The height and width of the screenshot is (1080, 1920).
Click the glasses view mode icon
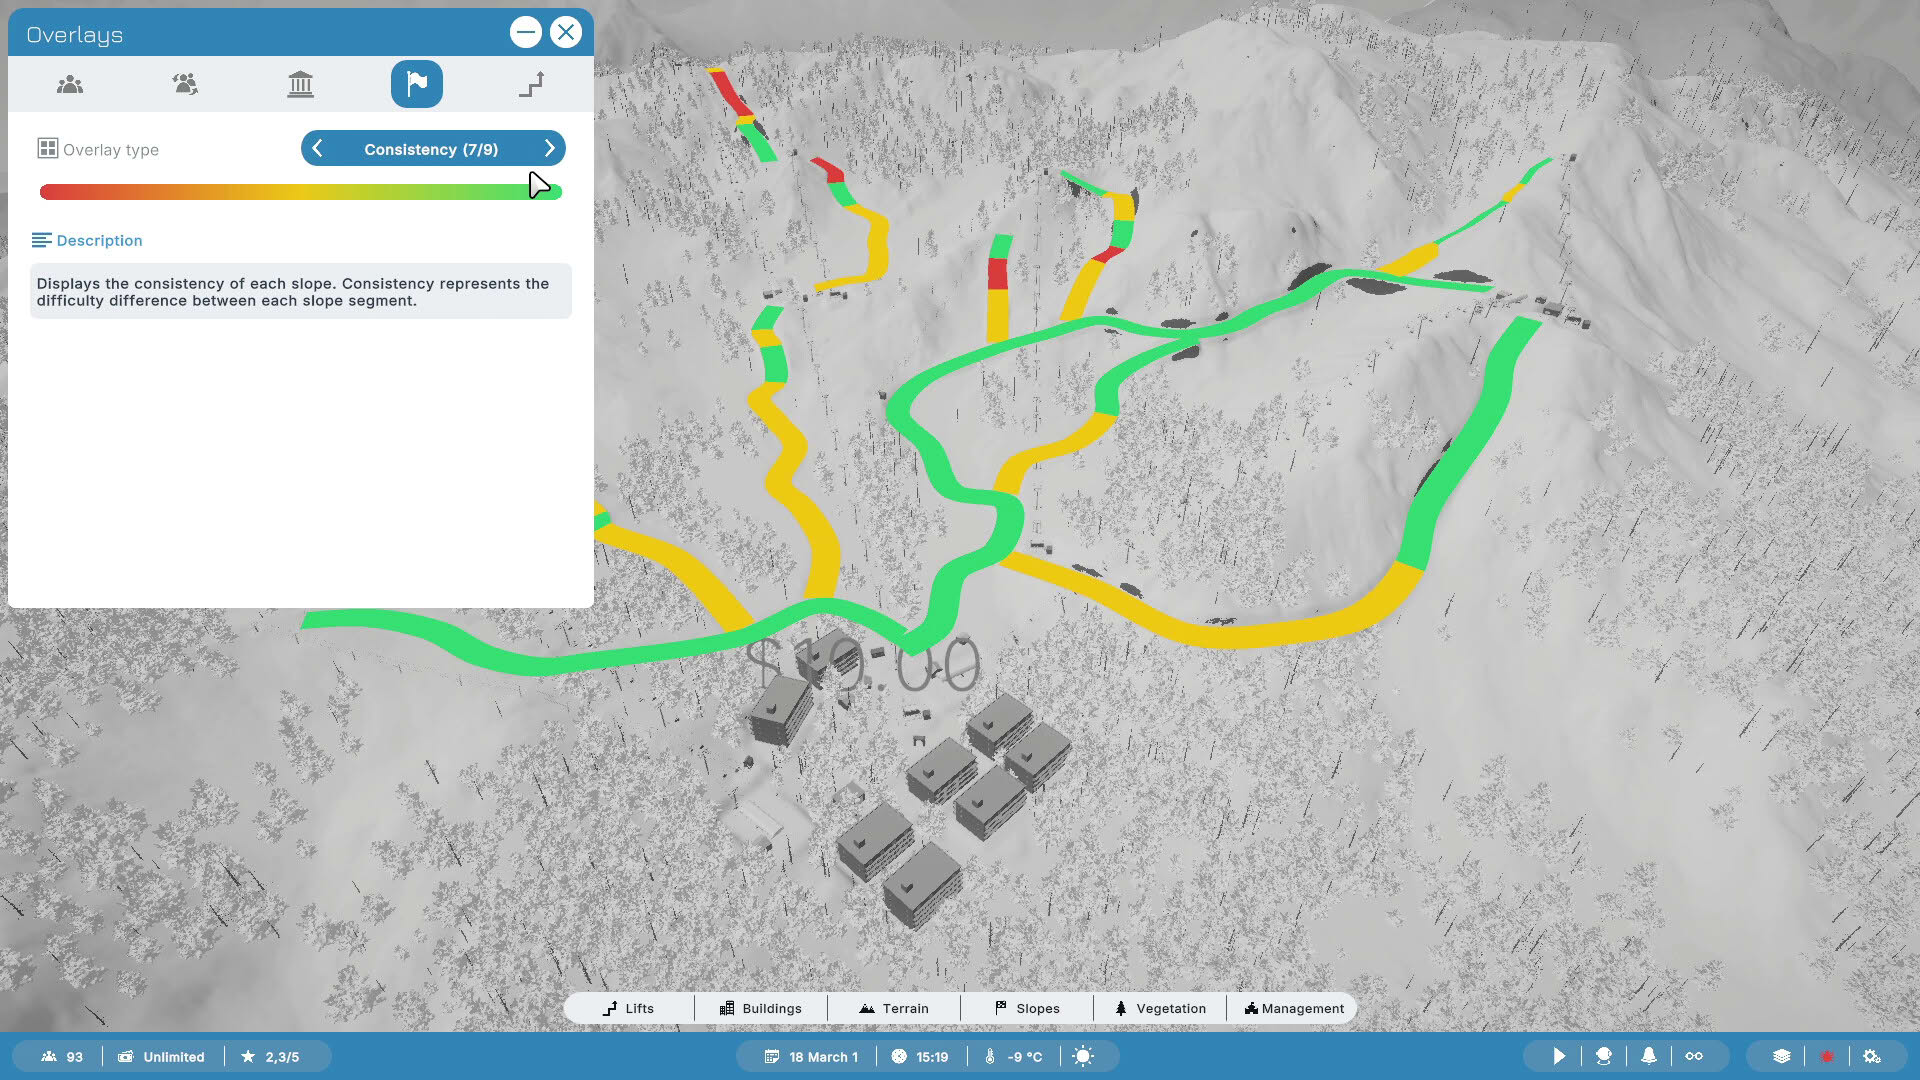pos(1694,1056)
